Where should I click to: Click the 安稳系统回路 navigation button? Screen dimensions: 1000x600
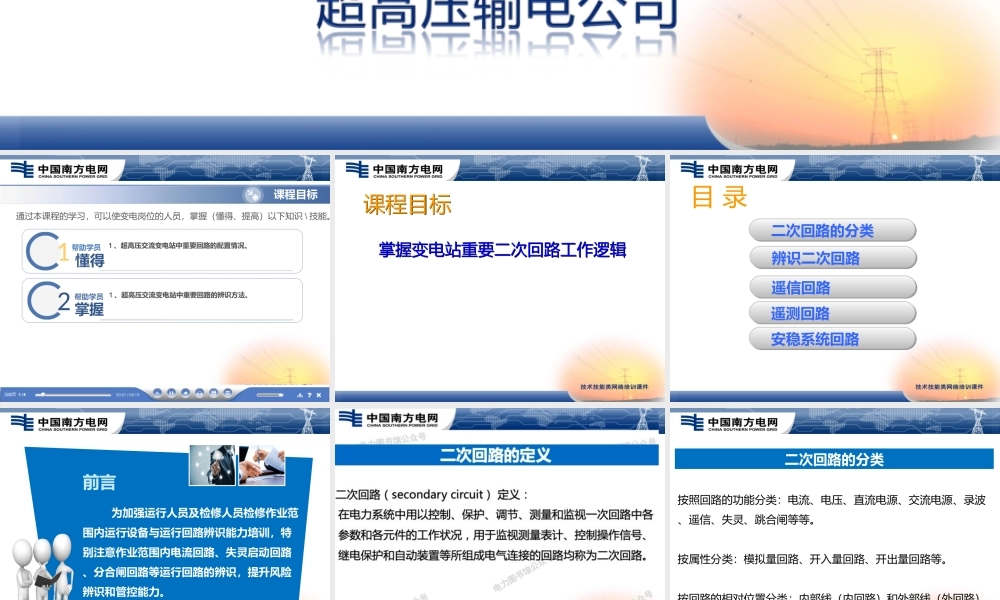pyautogui.click(x=833, y=339)
